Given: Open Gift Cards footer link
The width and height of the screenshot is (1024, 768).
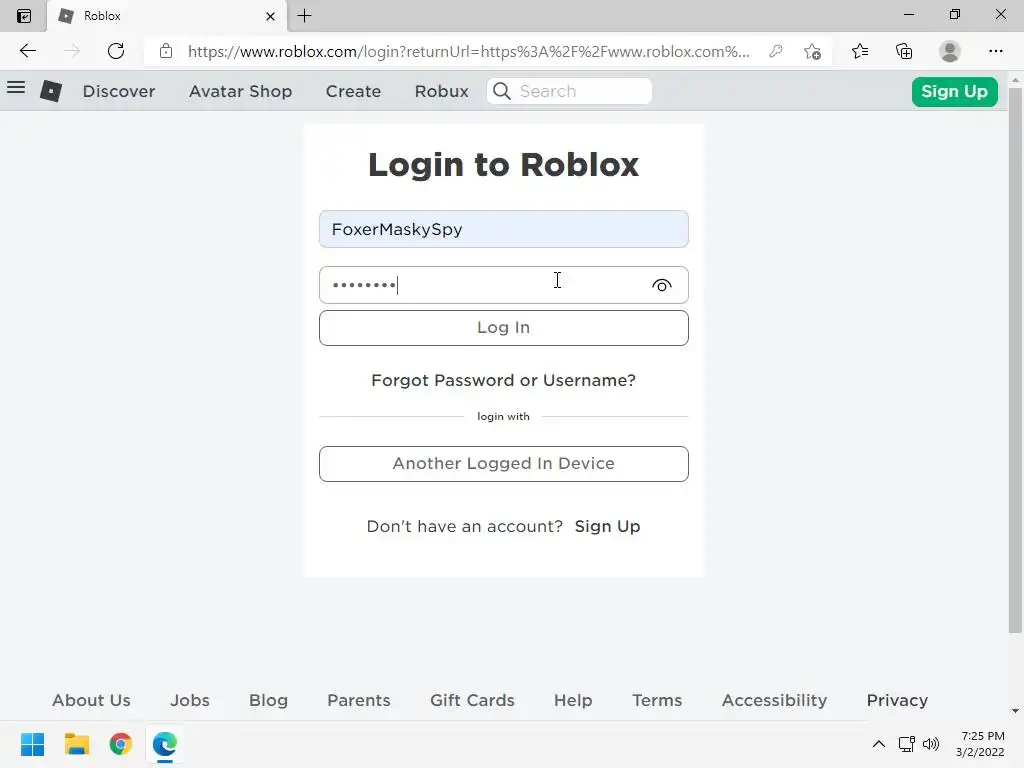Looking at the screenshot, I should pos(472,700).
